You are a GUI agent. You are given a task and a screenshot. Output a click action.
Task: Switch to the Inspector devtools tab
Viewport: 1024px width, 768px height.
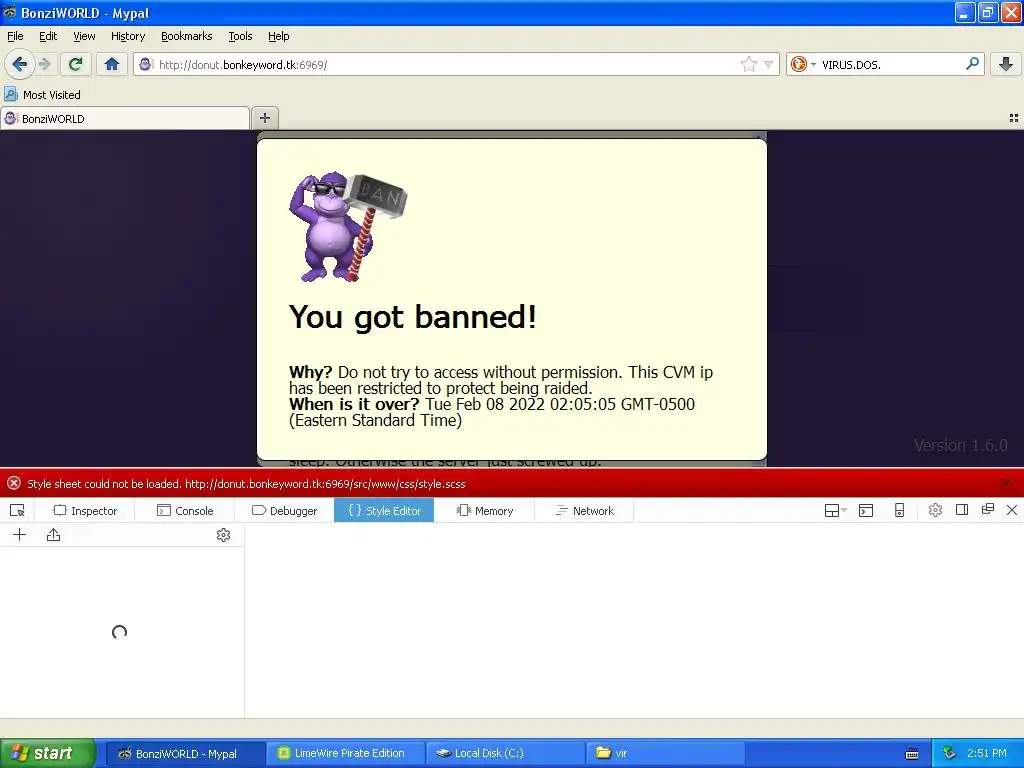pyautogui.click(x=85, y=511)
